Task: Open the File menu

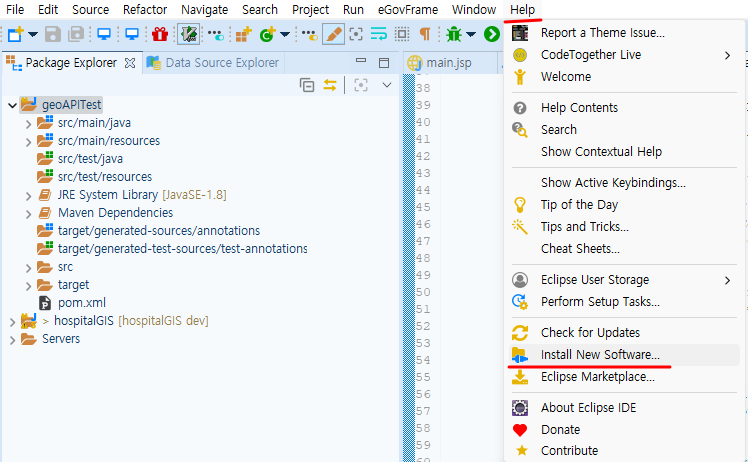Action: [x=15, y=10]
